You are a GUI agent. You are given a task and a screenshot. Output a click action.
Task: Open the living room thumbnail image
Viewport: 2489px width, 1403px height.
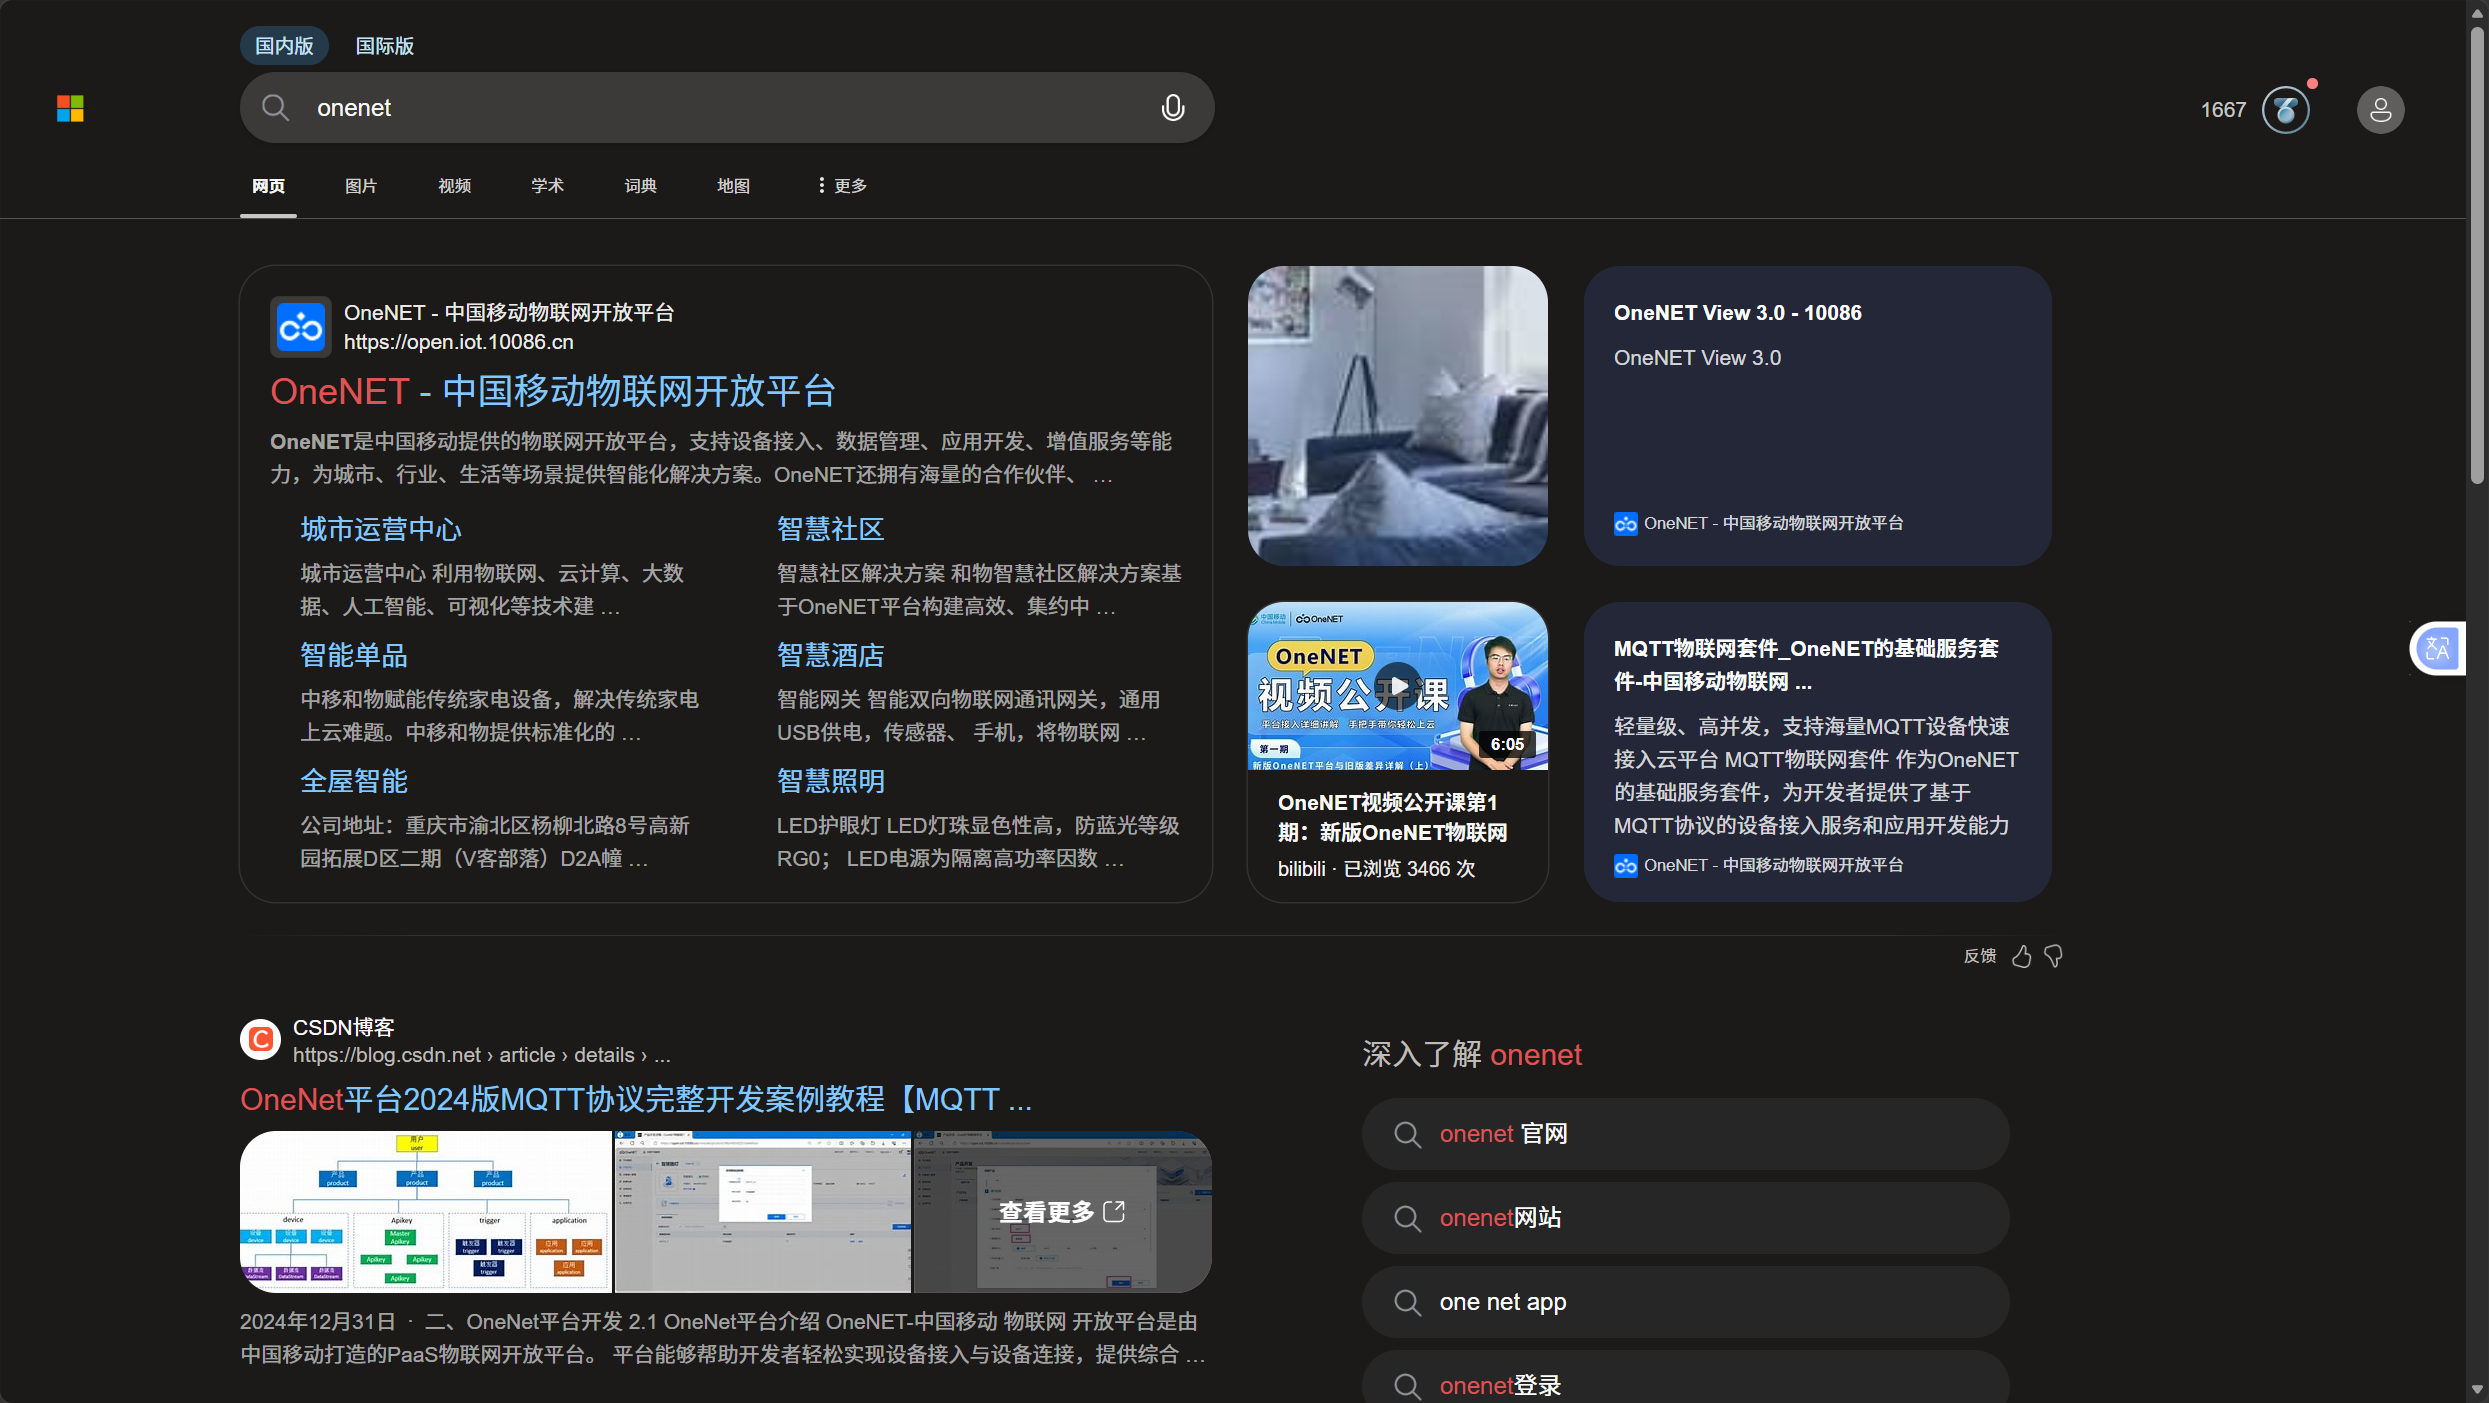click(1398, 416)
